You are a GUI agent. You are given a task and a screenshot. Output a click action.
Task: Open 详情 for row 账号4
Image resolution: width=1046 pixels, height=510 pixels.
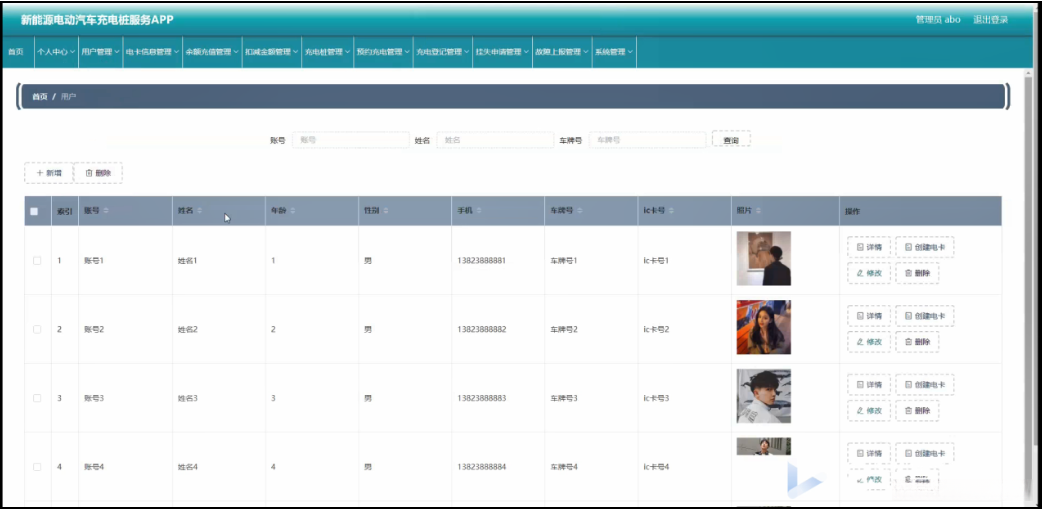point(869,453)
